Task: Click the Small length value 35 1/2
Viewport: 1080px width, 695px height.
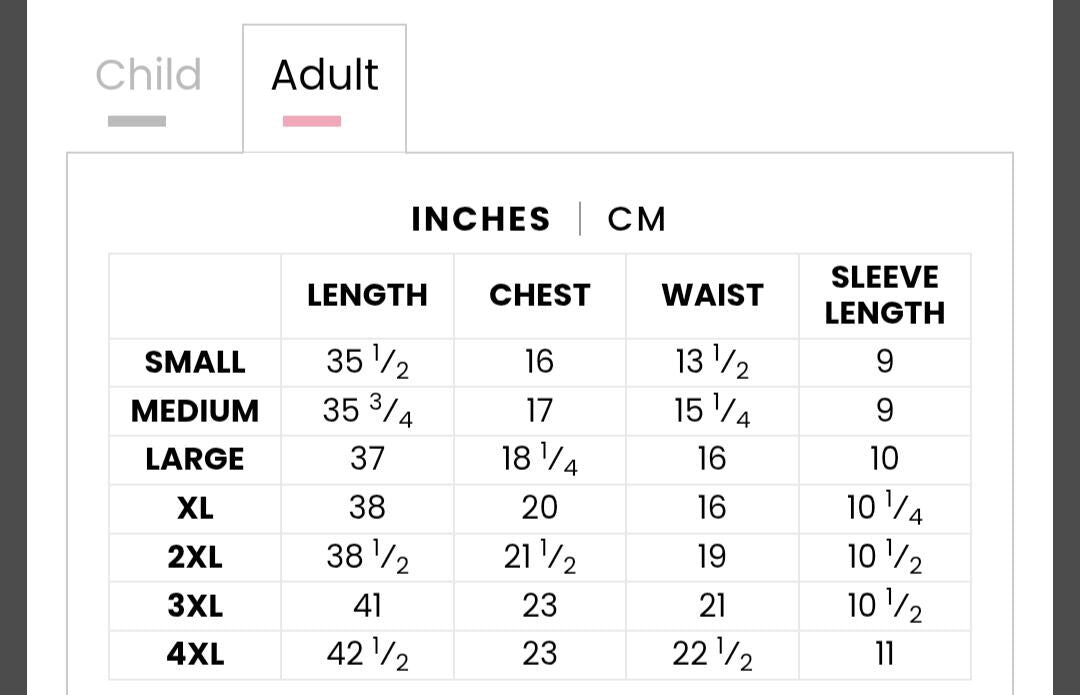Action: 367,362
